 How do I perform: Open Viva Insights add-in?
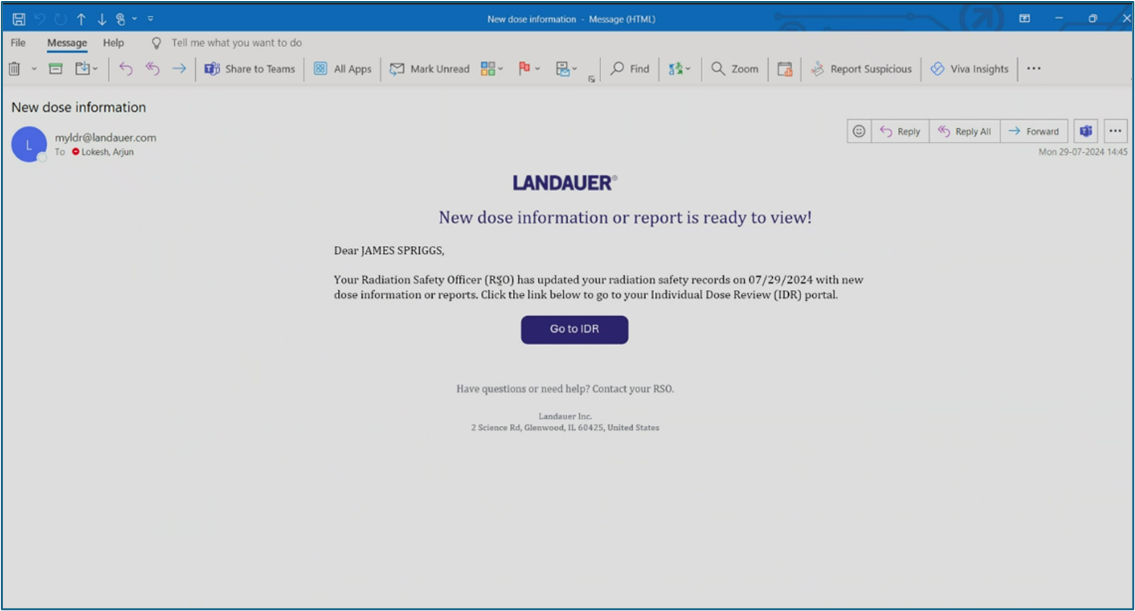coord(969,69)
